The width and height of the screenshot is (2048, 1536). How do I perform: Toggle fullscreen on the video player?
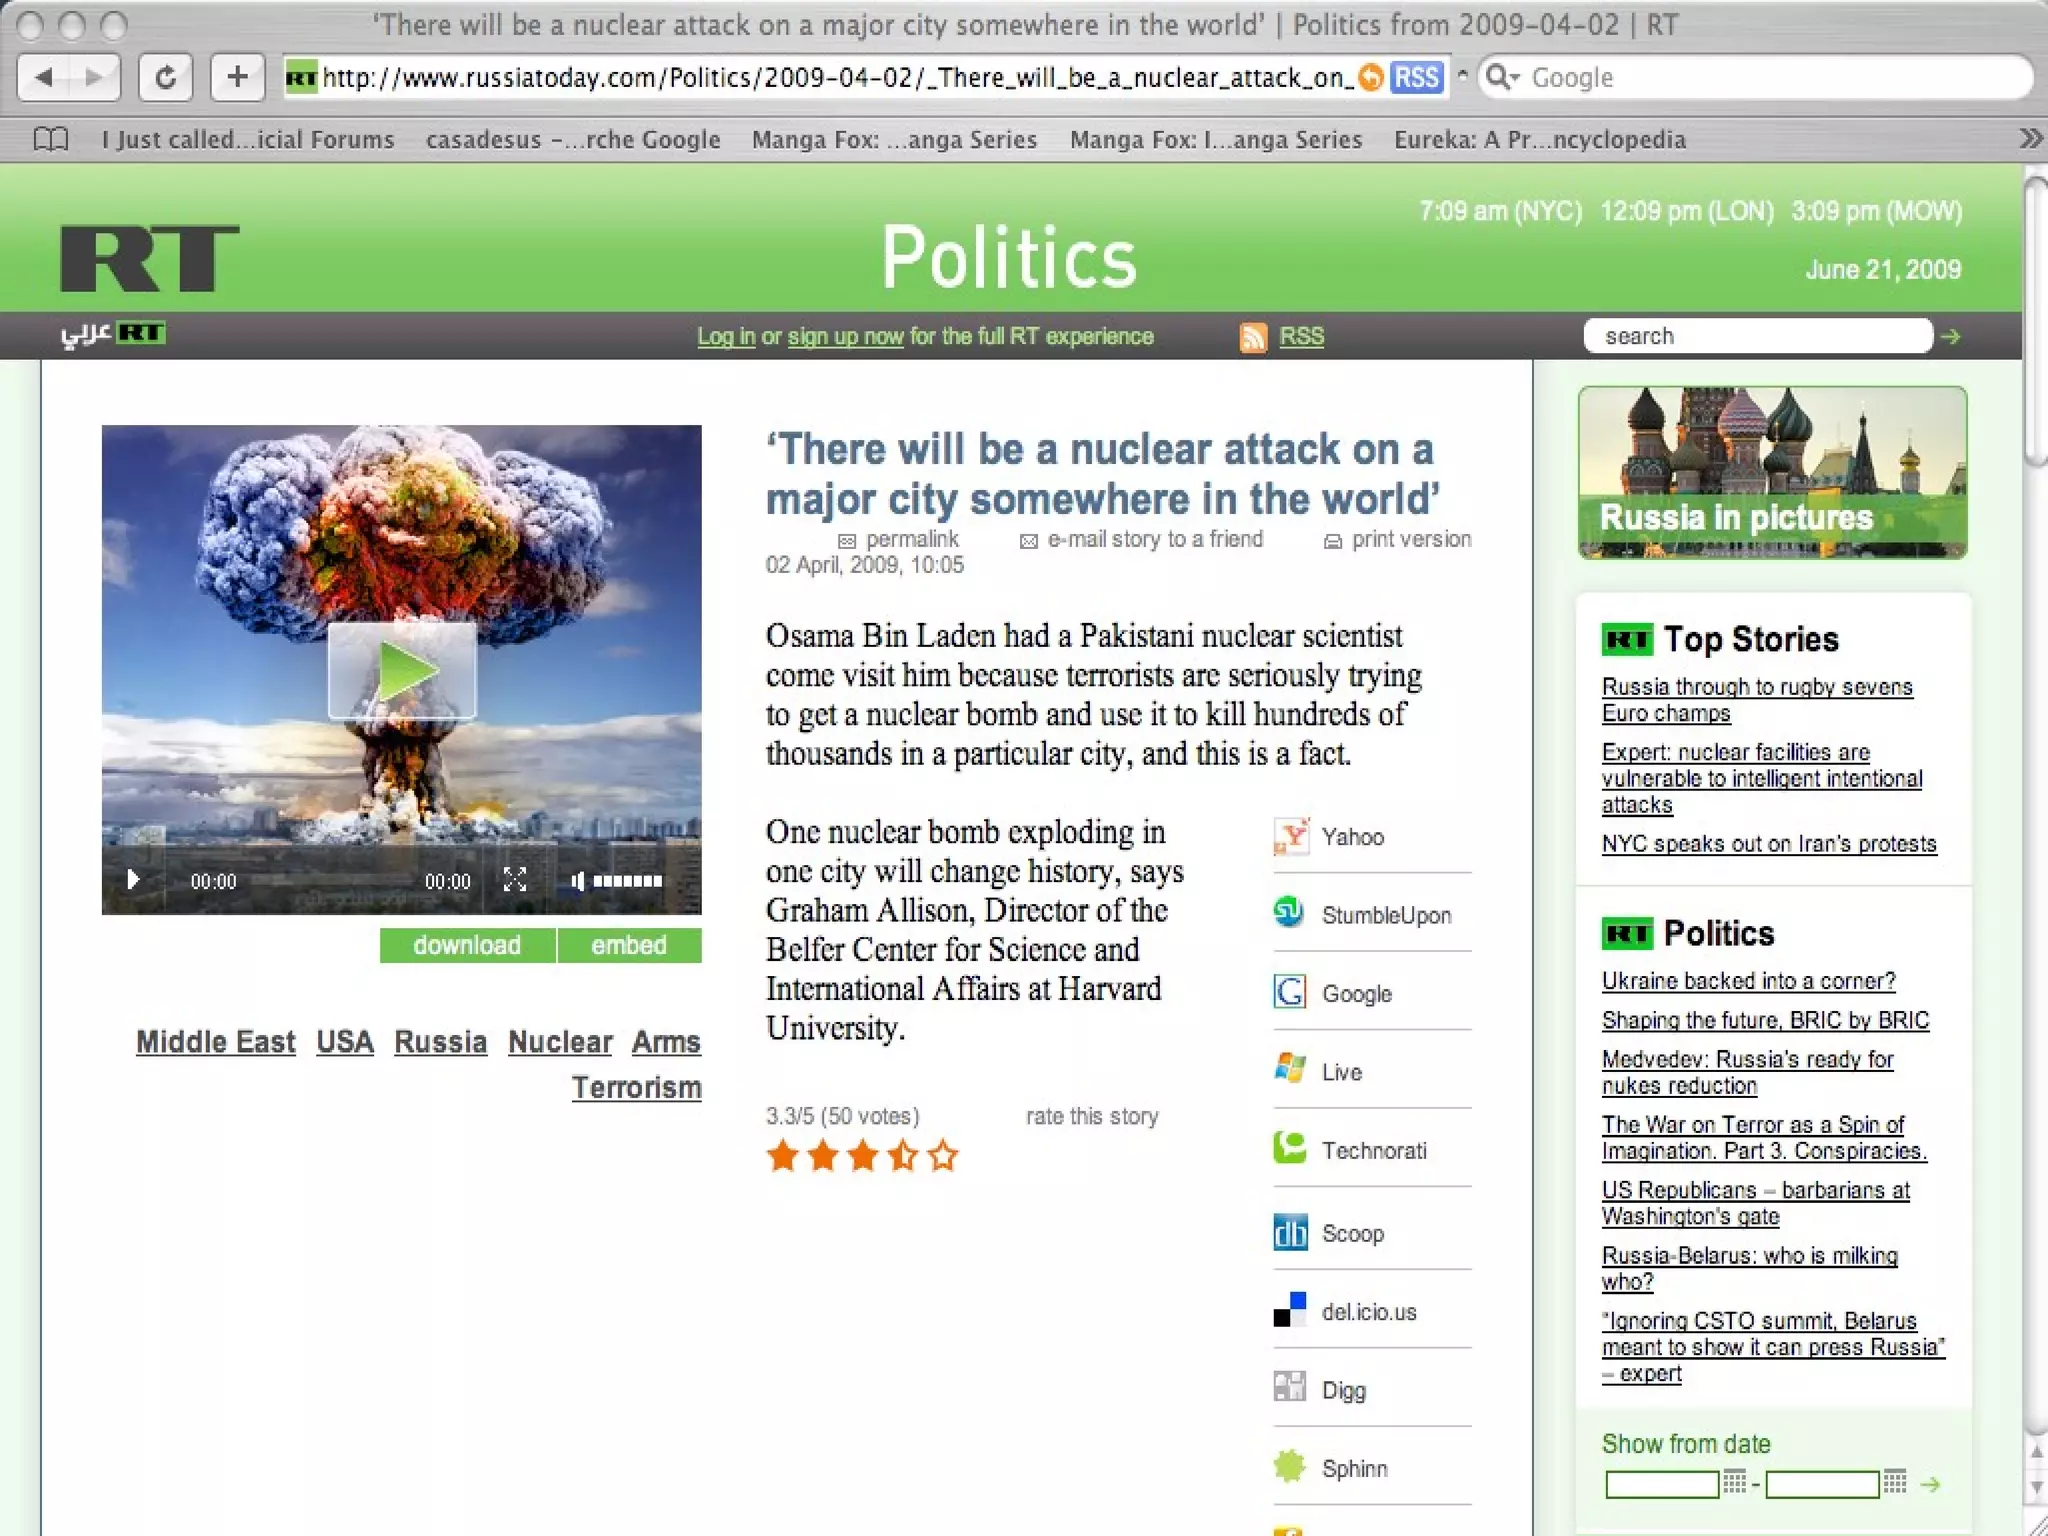pos(514,880)
